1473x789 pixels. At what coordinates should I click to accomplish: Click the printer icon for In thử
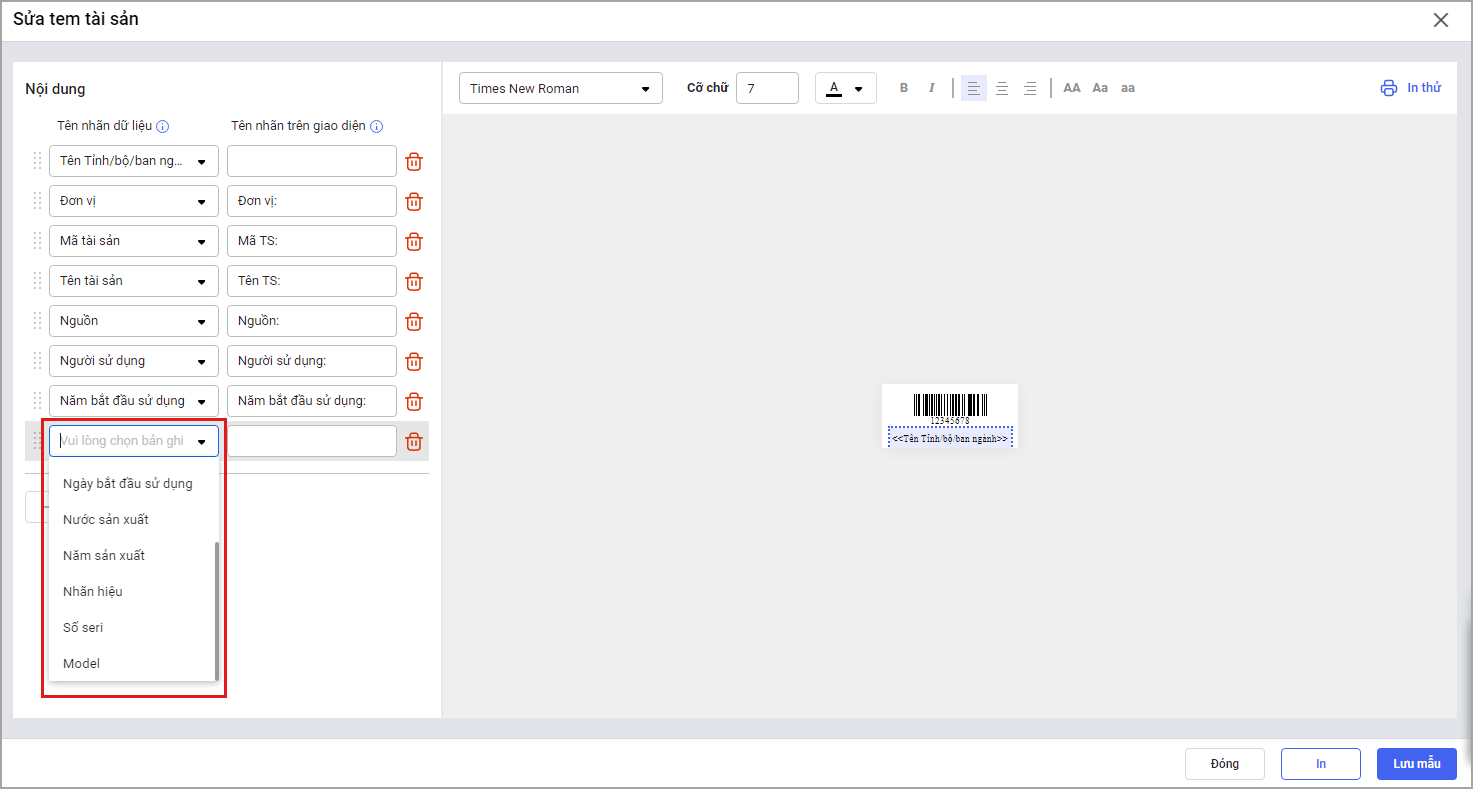pyautogui.click(x=1388, y=88)
